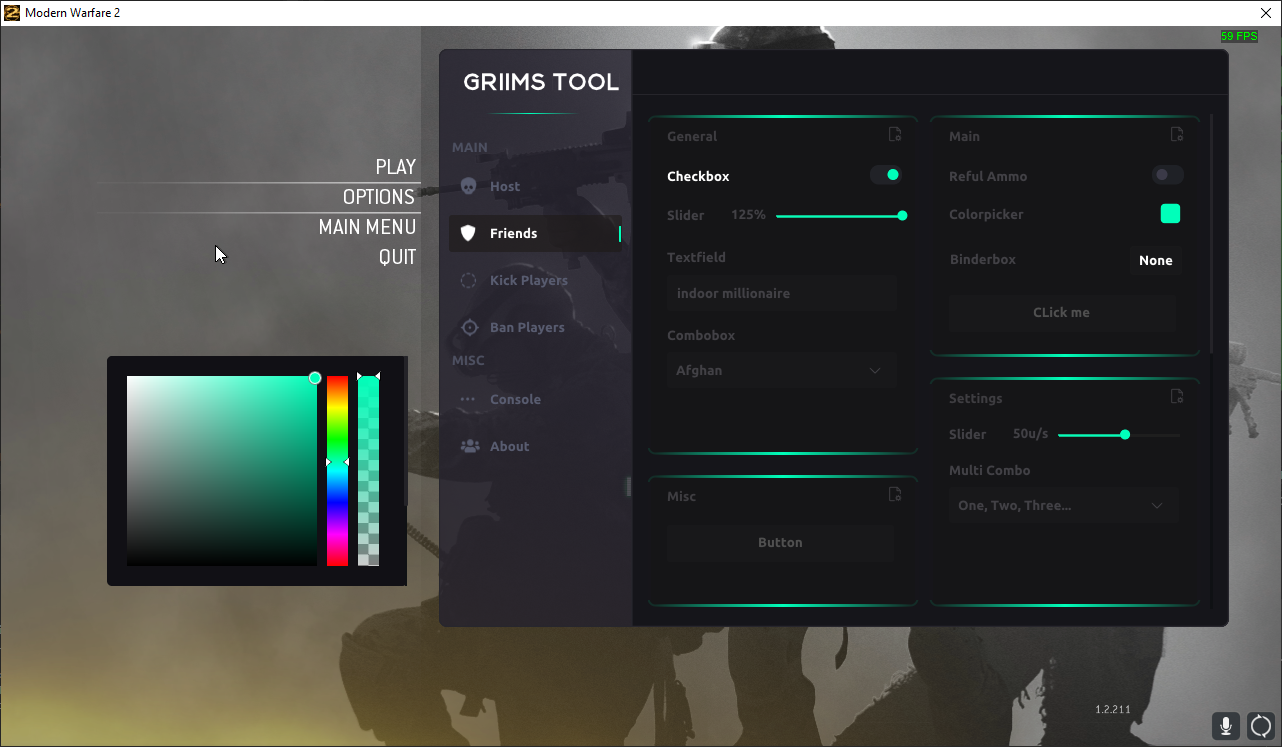Click the shield icon beside Friends
This screenshot has height=747, width=1282.
(468, 233)
